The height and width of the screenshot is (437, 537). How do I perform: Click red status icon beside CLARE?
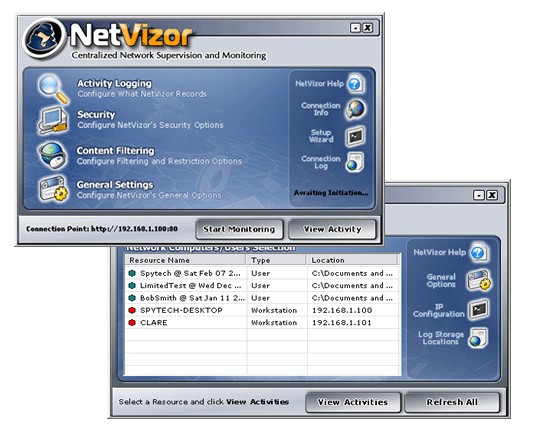[x=132, y=323]
